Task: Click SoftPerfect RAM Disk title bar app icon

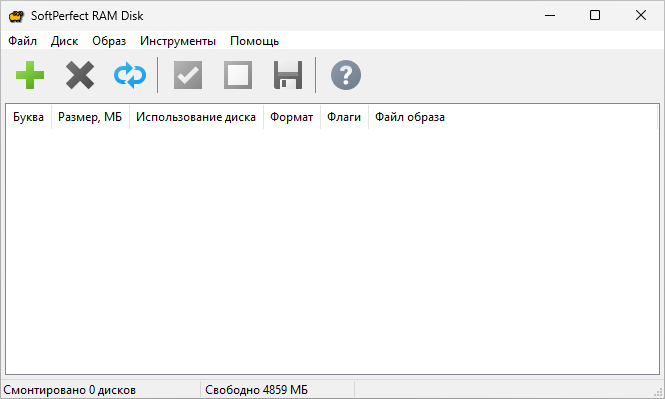Action: [16, 16]
